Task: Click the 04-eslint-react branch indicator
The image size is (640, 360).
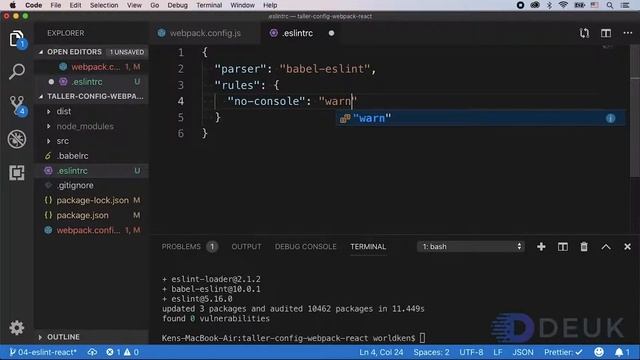Action: [x=43, y=352]
